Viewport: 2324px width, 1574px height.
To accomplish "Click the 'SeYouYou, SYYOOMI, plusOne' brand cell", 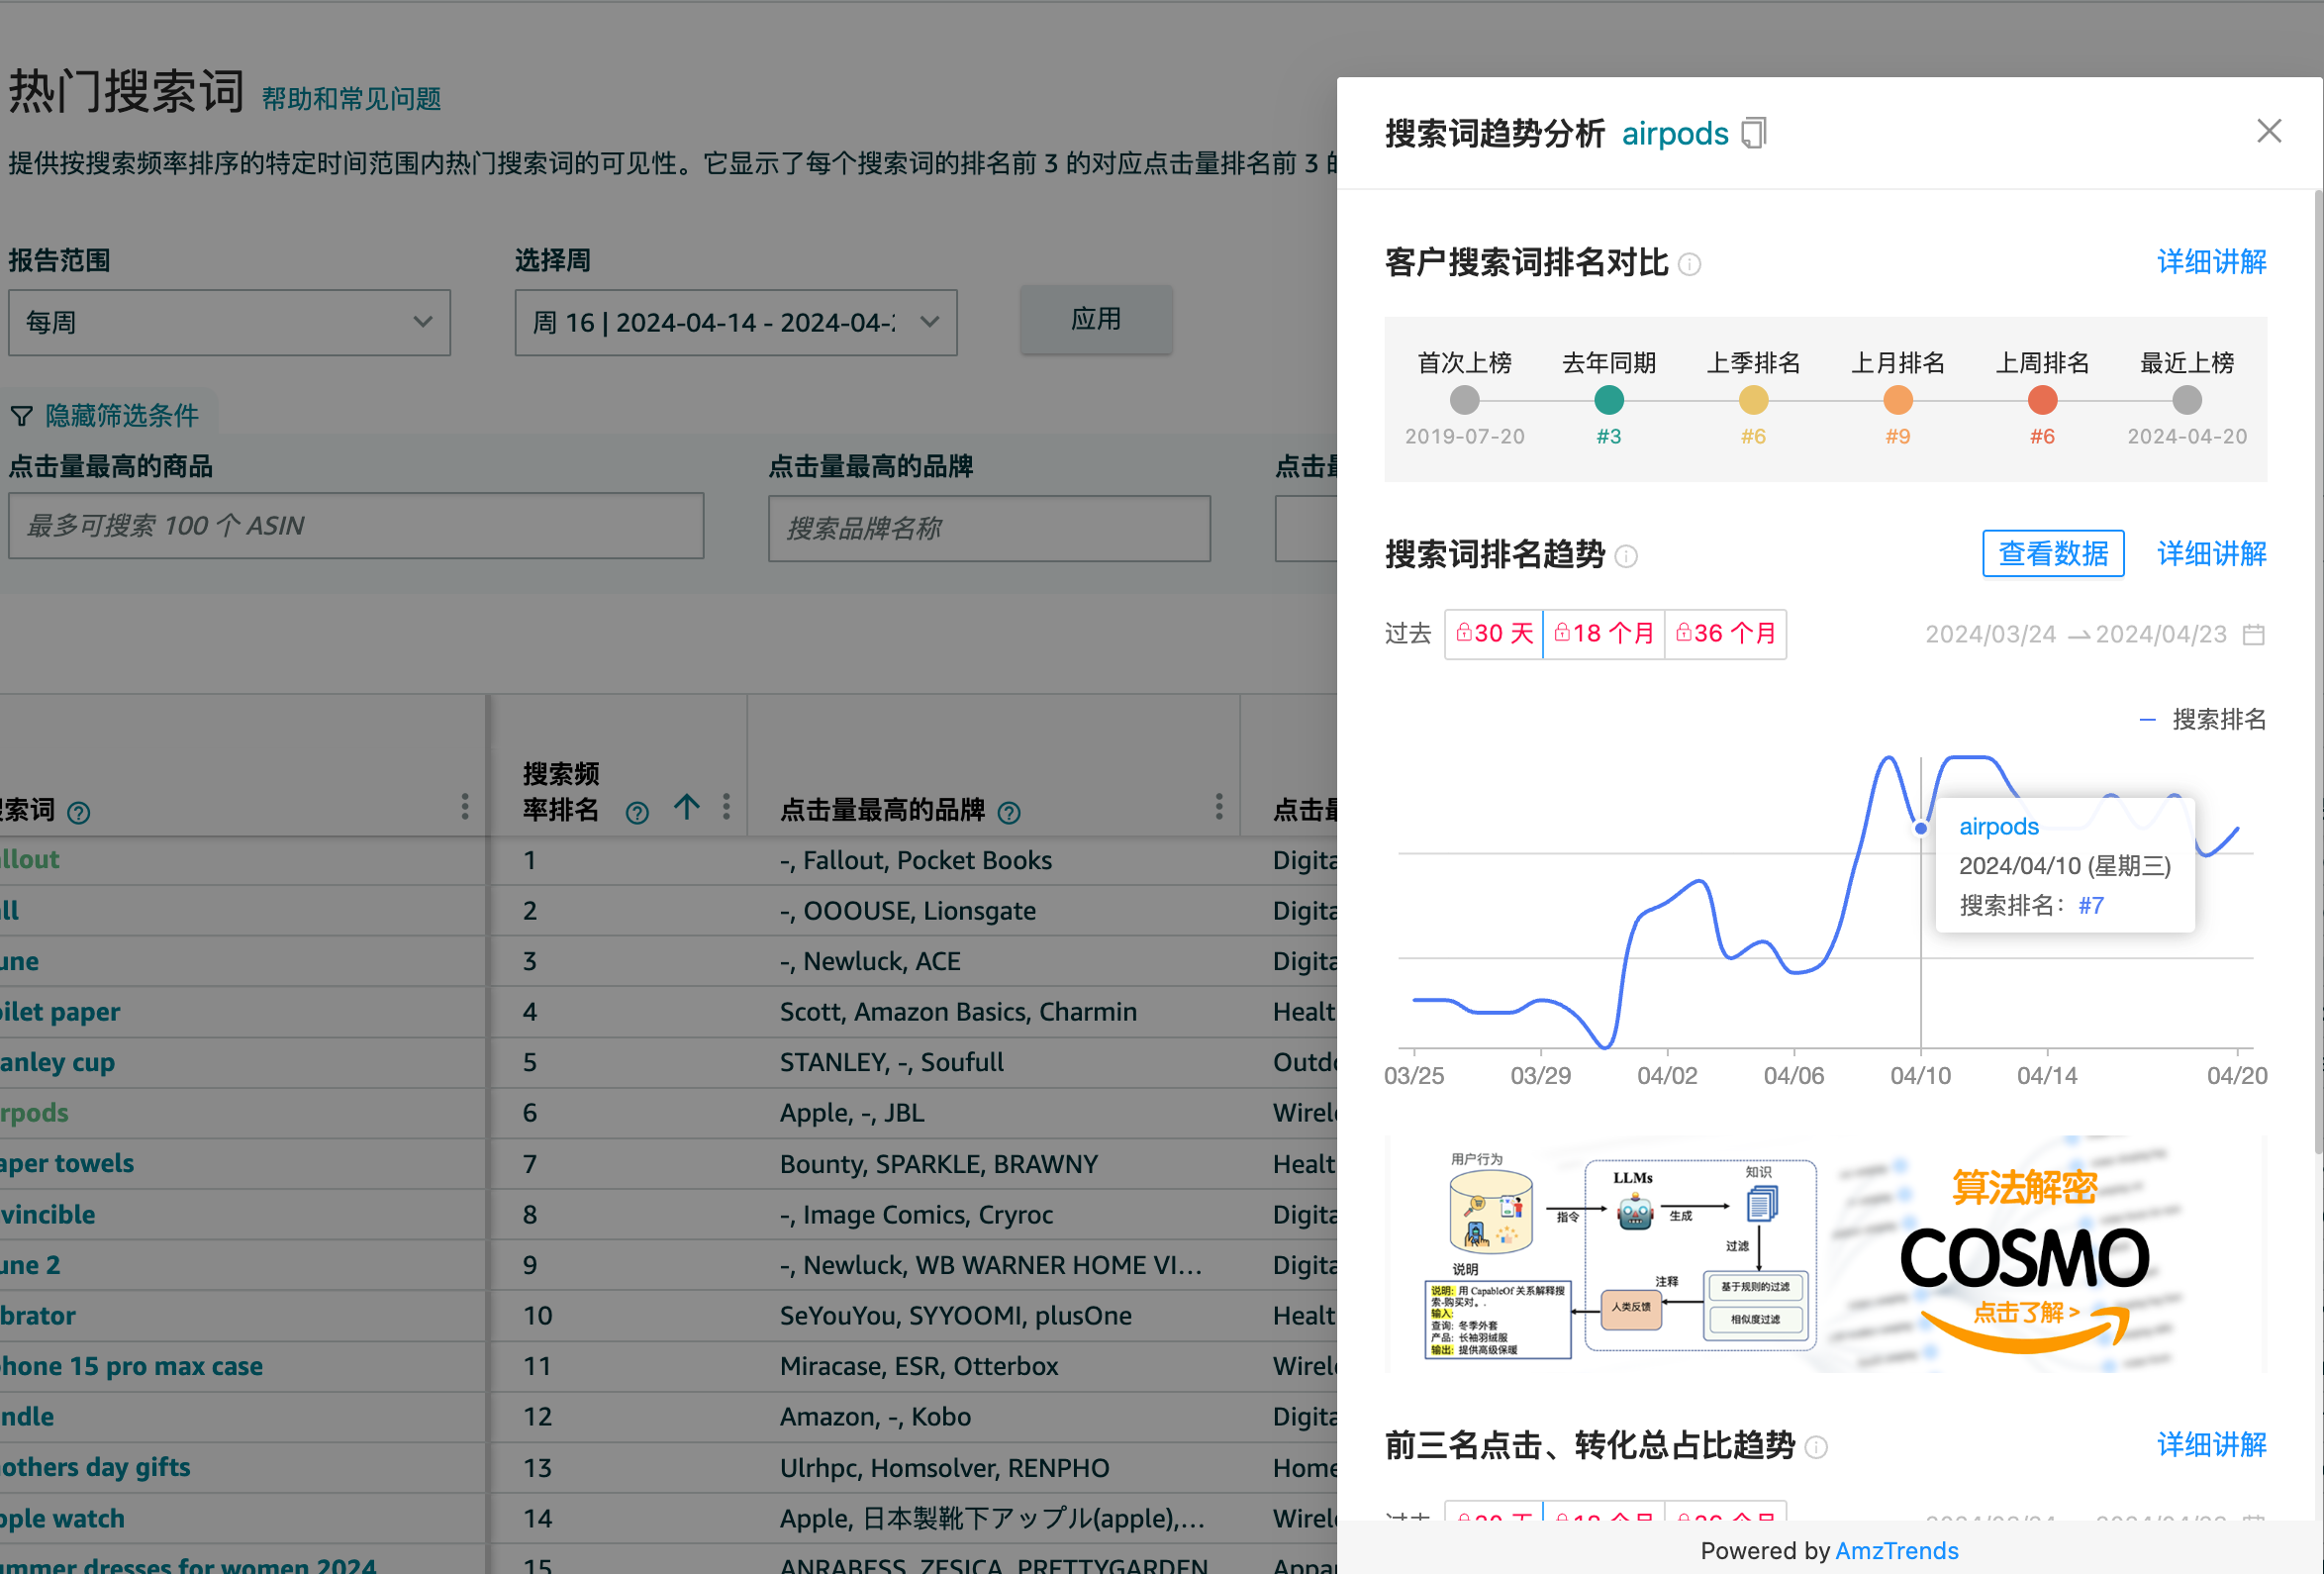I will click(x=956, y=1315).
